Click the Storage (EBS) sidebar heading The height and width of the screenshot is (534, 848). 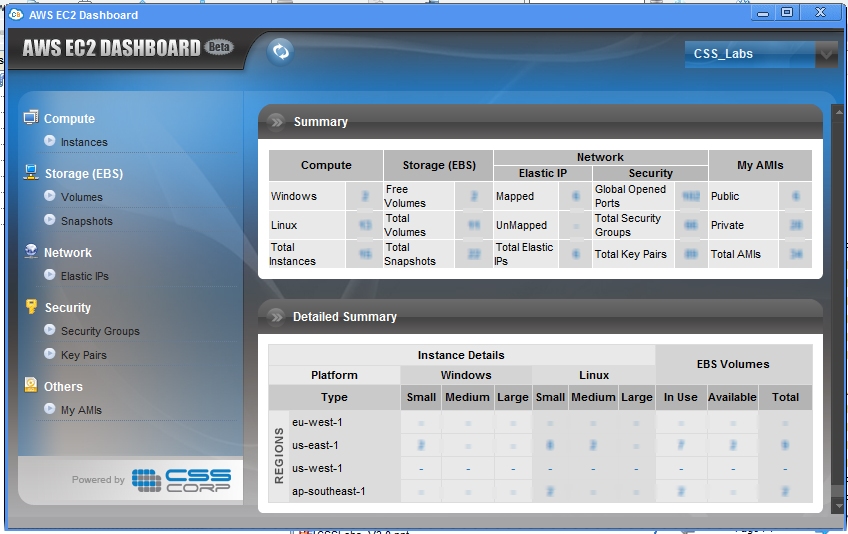[x=84, y=174]
